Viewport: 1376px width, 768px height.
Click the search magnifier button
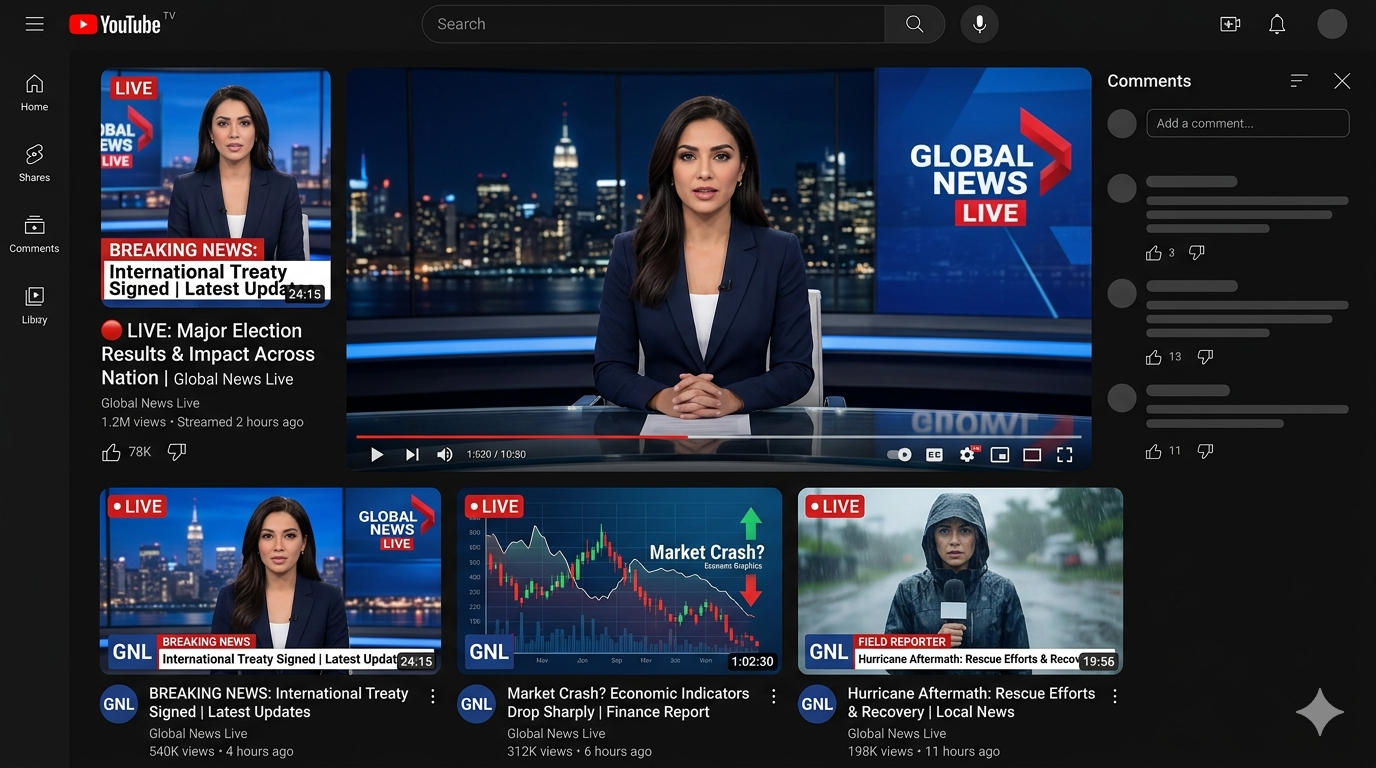(914, 24)
